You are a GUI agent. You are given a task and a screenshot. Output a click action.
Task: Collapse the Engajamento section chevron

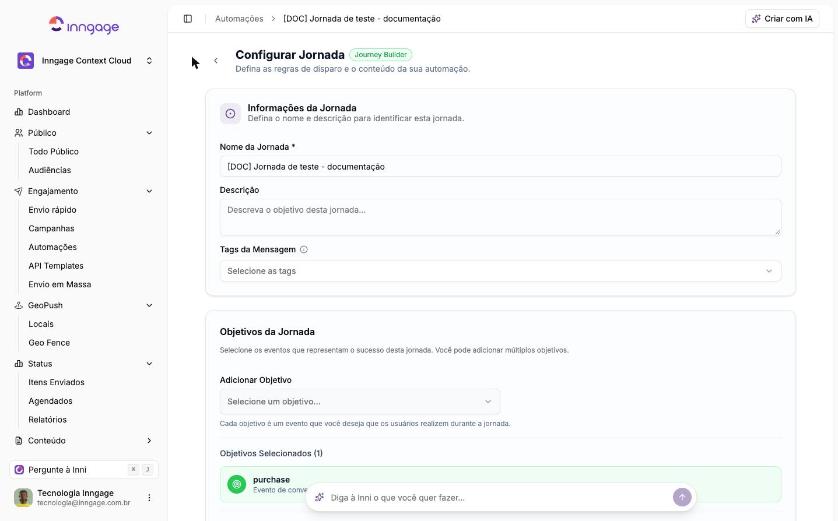pos(149,191)
